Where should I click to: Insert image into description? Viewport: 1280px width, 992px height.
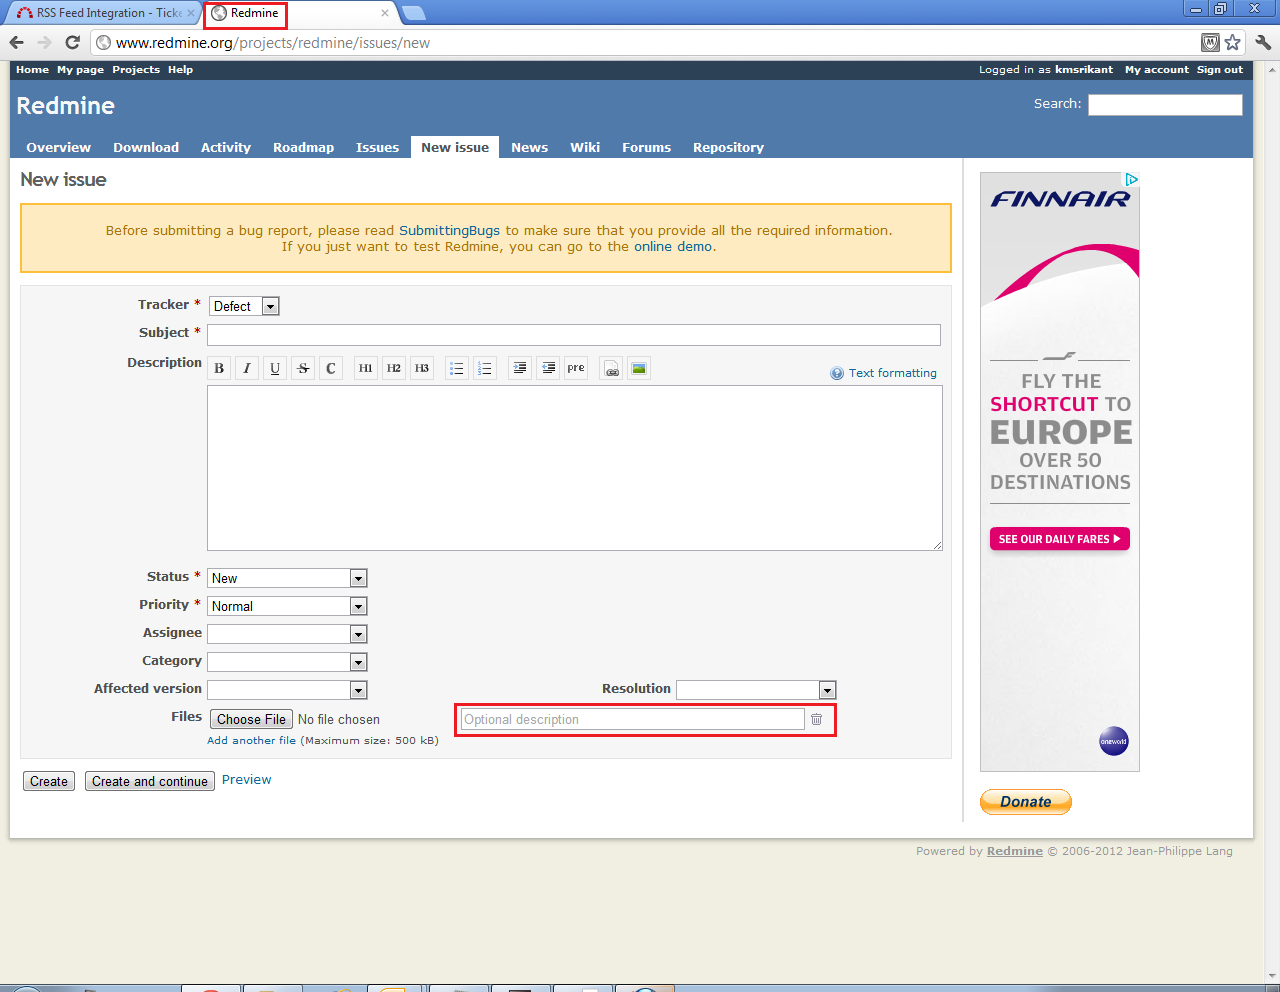click(x=639, y=368)
